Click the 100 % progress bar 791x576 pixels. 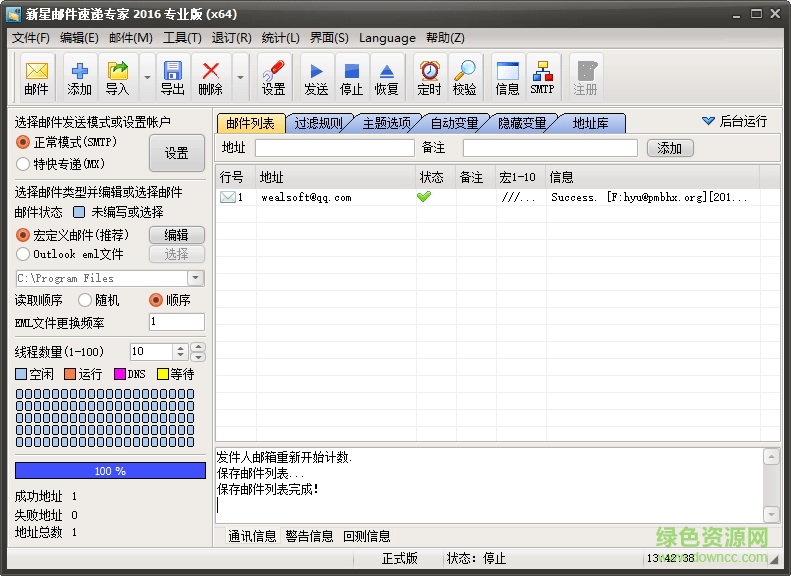click(110, 470)
